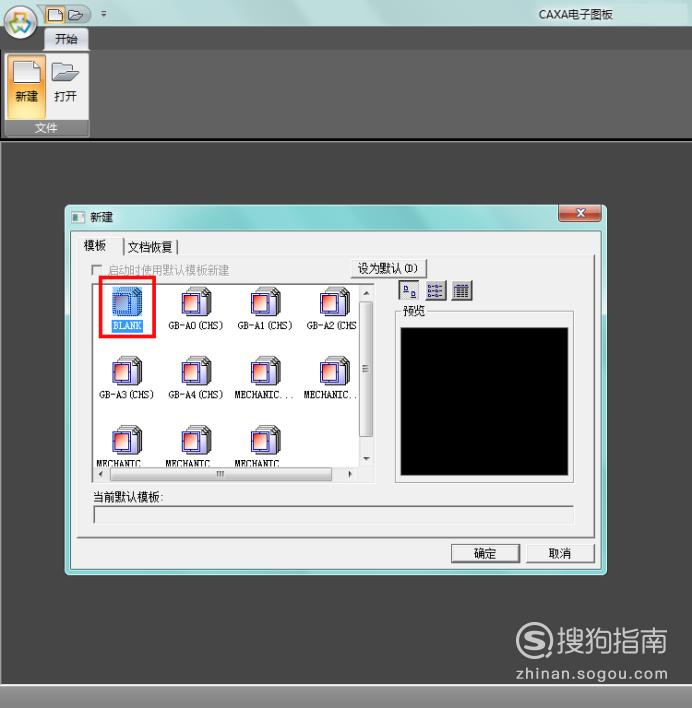Select the middle MECHANIC template in bottom row
Image resolution: width=692 pixels, height=708 pixels.
click(188, 446)
